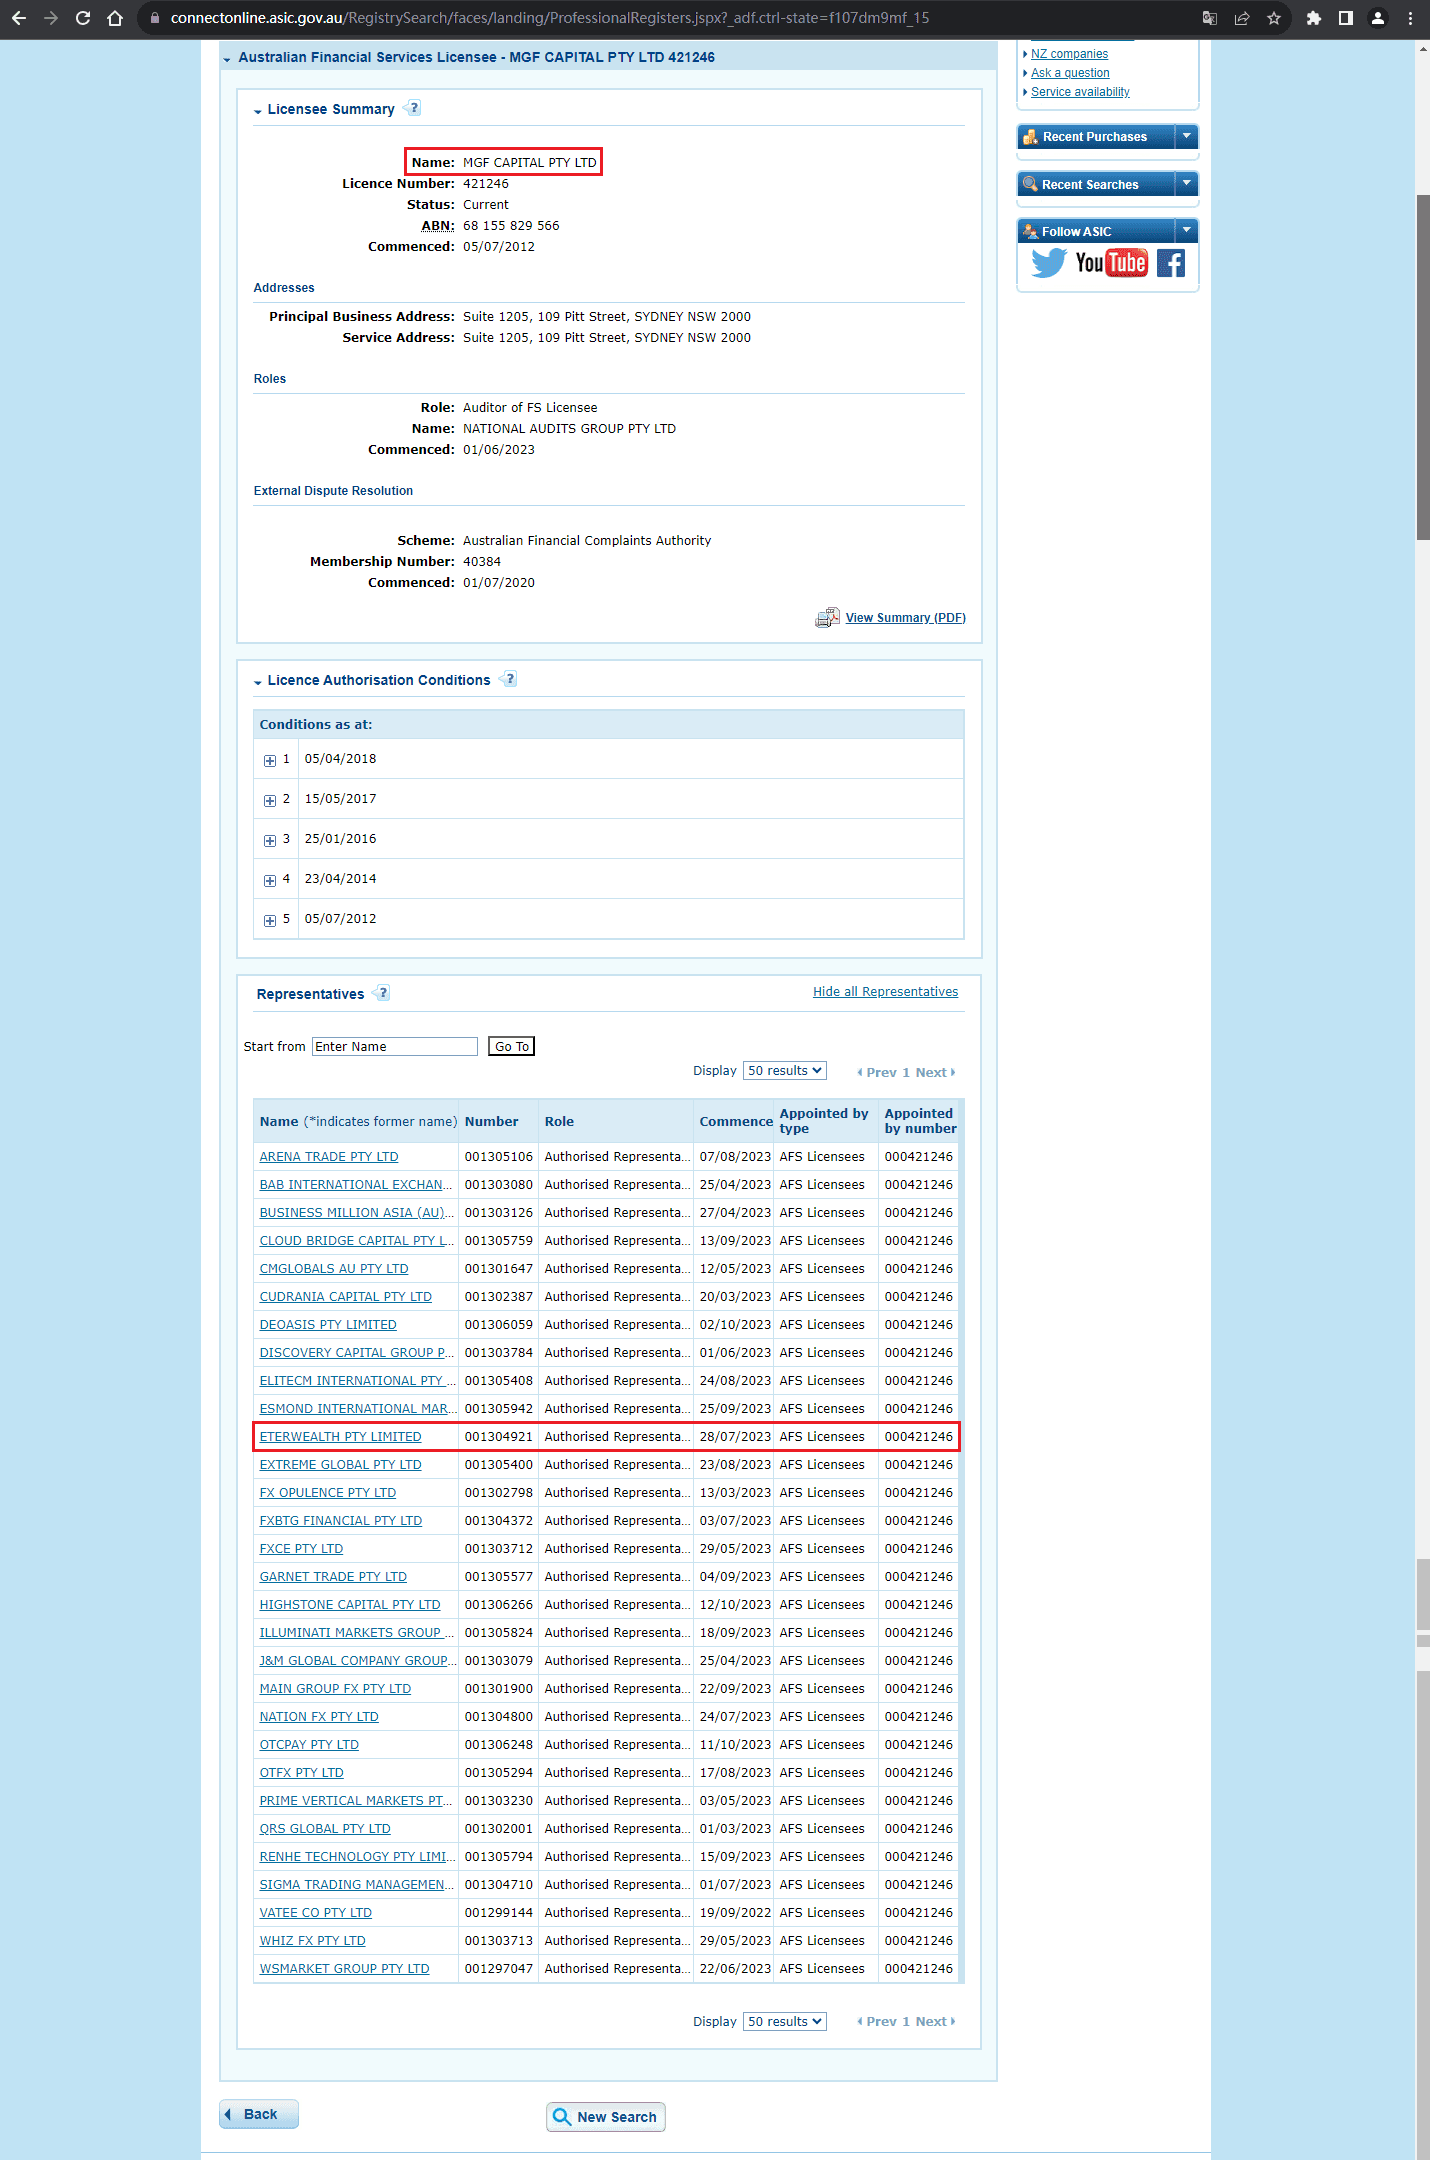Open WSMARKET GROUP PTY LTD representative link

tap(344, 1969)
